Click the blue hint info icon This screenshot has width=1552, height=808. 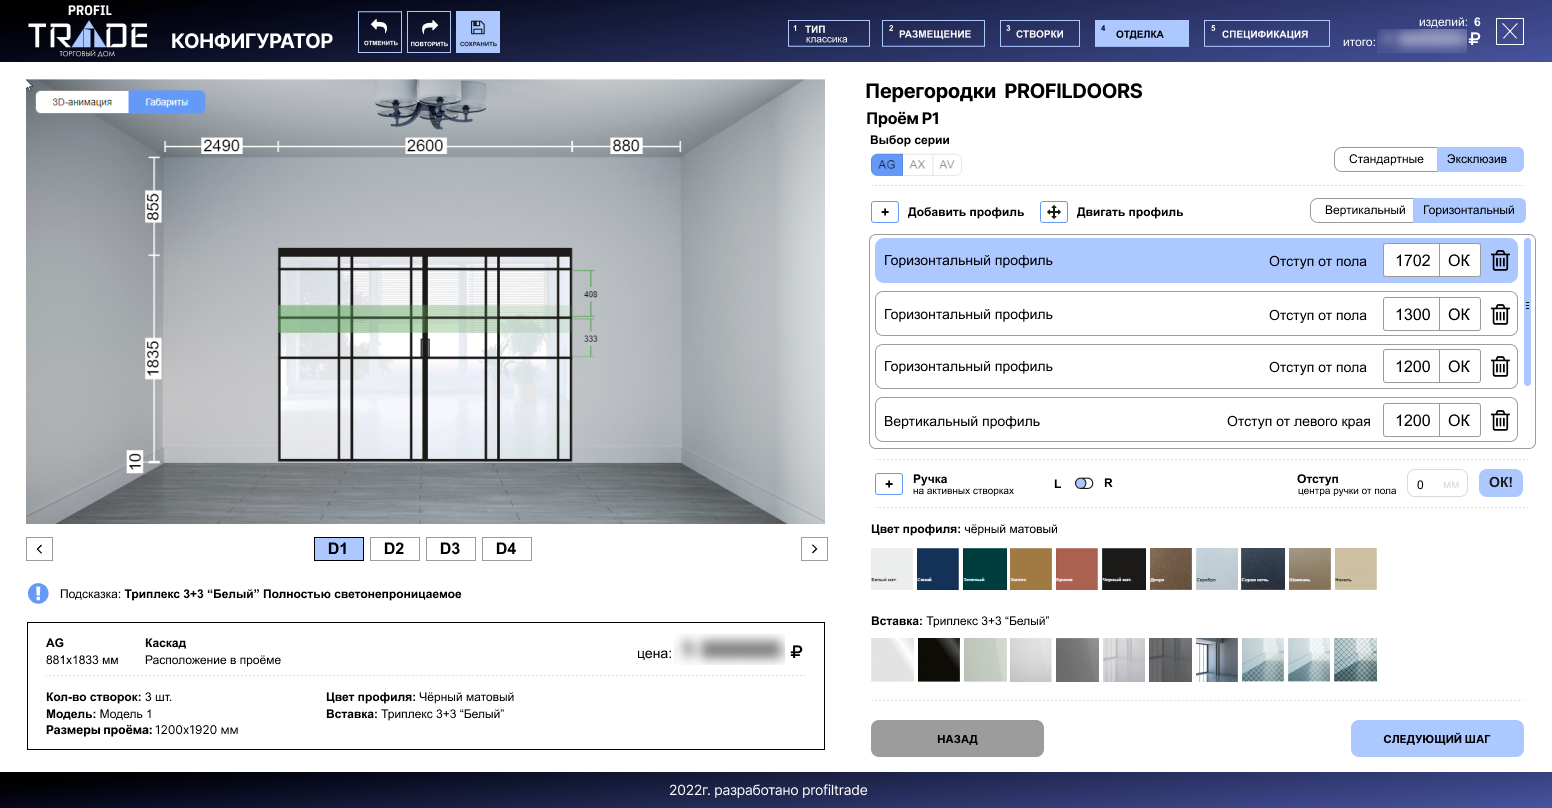(38, 594)
